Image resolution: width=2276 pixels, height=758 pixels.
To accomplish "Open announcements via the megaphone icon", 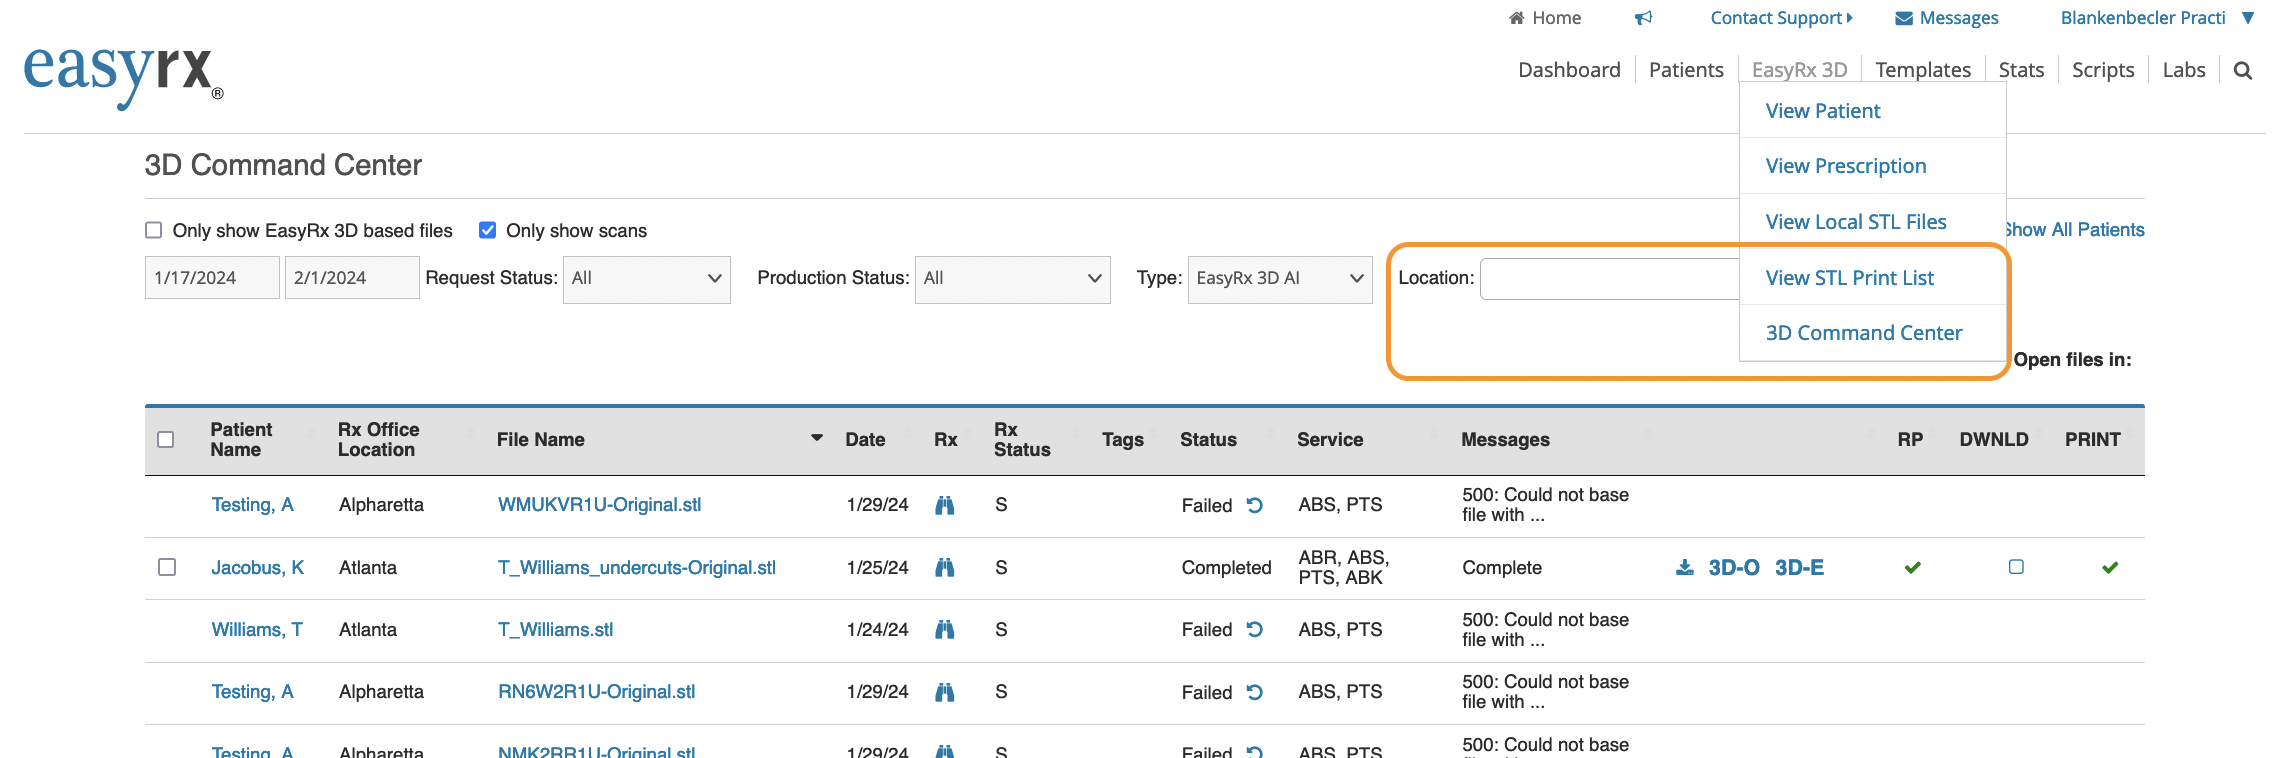I will pyautogui.click(x=1643, y=18).
